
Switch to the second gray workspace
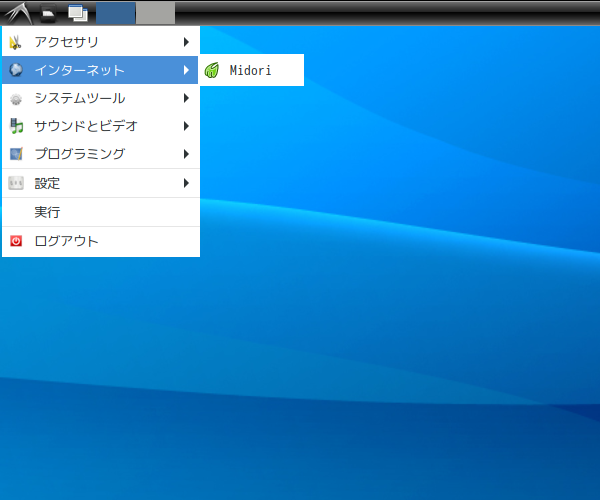(x=155, y=13)
